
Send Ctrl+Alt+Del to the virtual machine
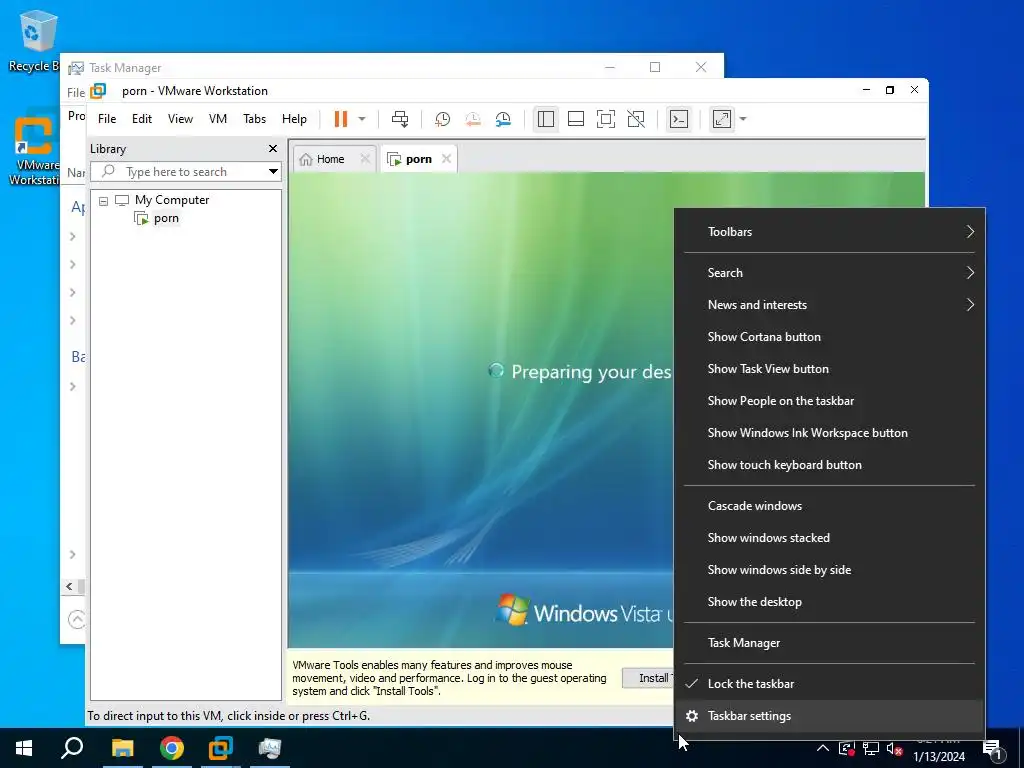pos(400,119)
